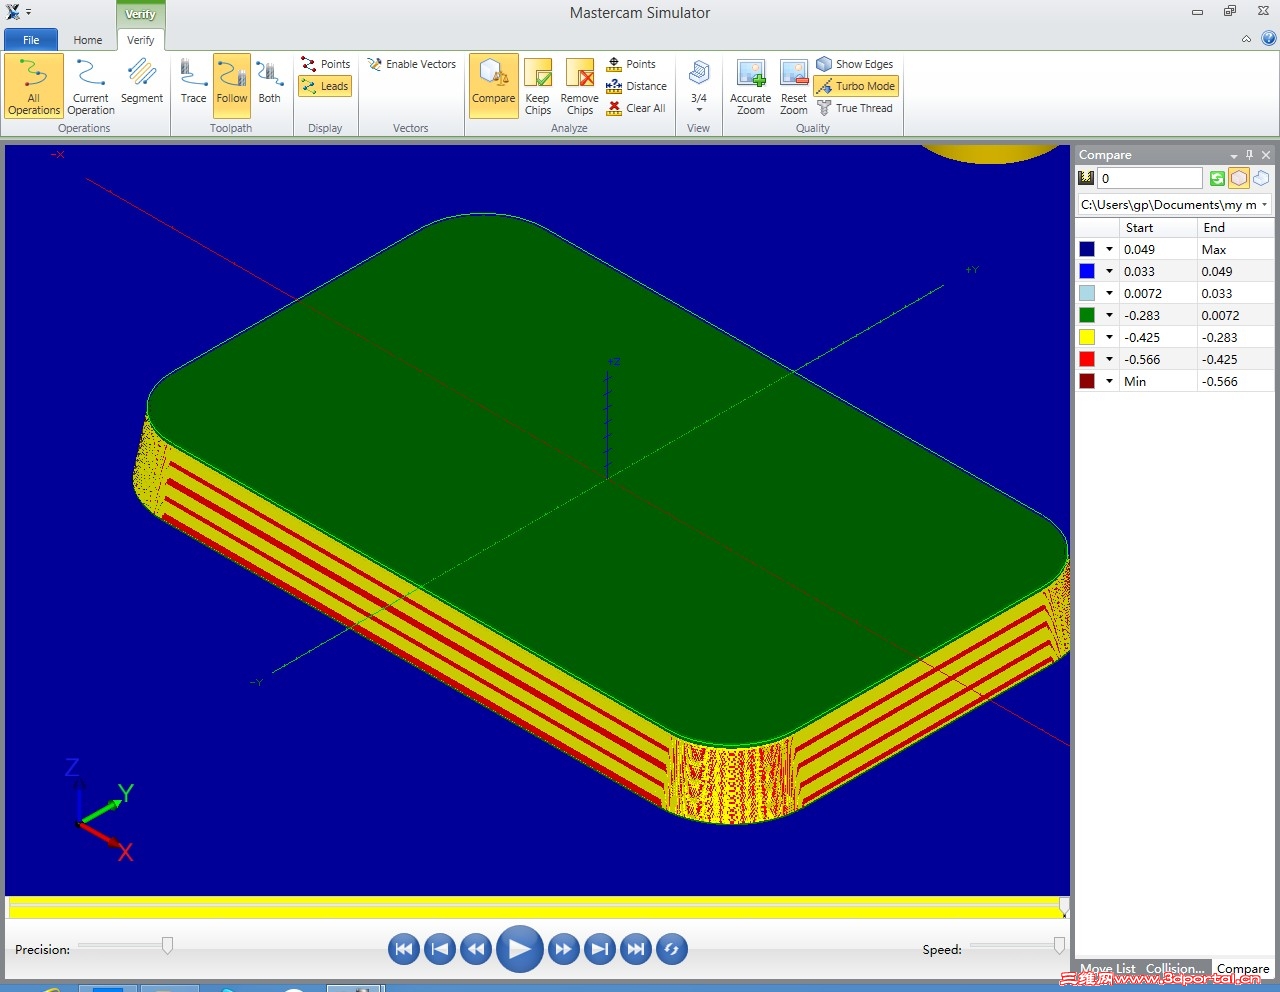Click the stock tolerance icon in Compare panel
This screenshot has width=1280, height=992.
(1086, 178)
